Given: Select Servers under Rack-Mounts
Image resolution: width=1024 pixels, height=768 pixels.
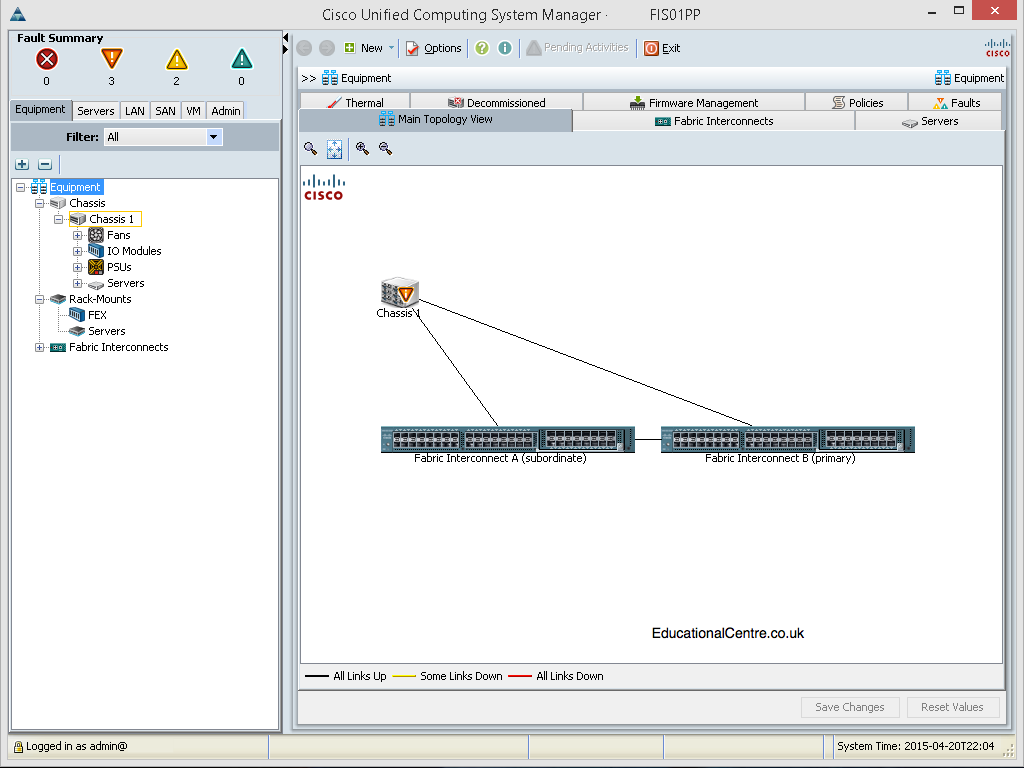Looking at the screenshot, I should pyautogui.click(x=106, y=331).
